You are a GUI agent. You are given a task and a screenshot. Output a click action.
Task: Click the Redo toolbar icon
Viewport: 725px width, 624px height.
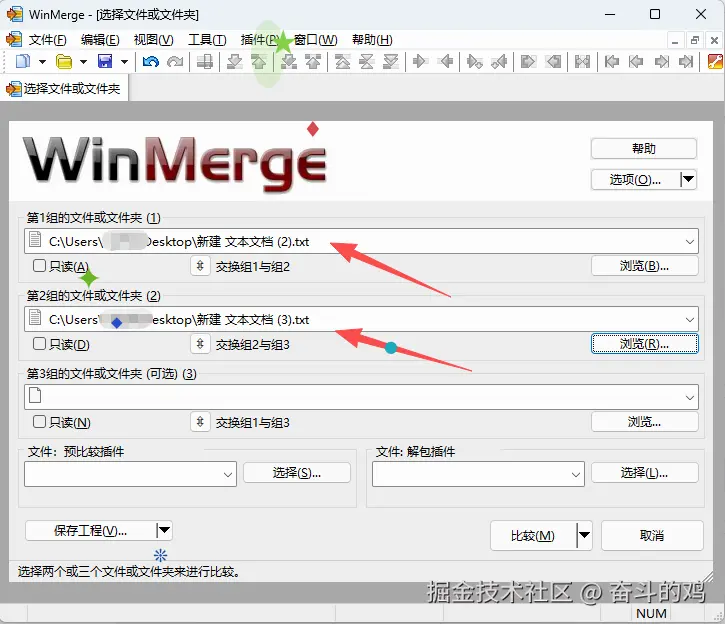pos(175,61)
